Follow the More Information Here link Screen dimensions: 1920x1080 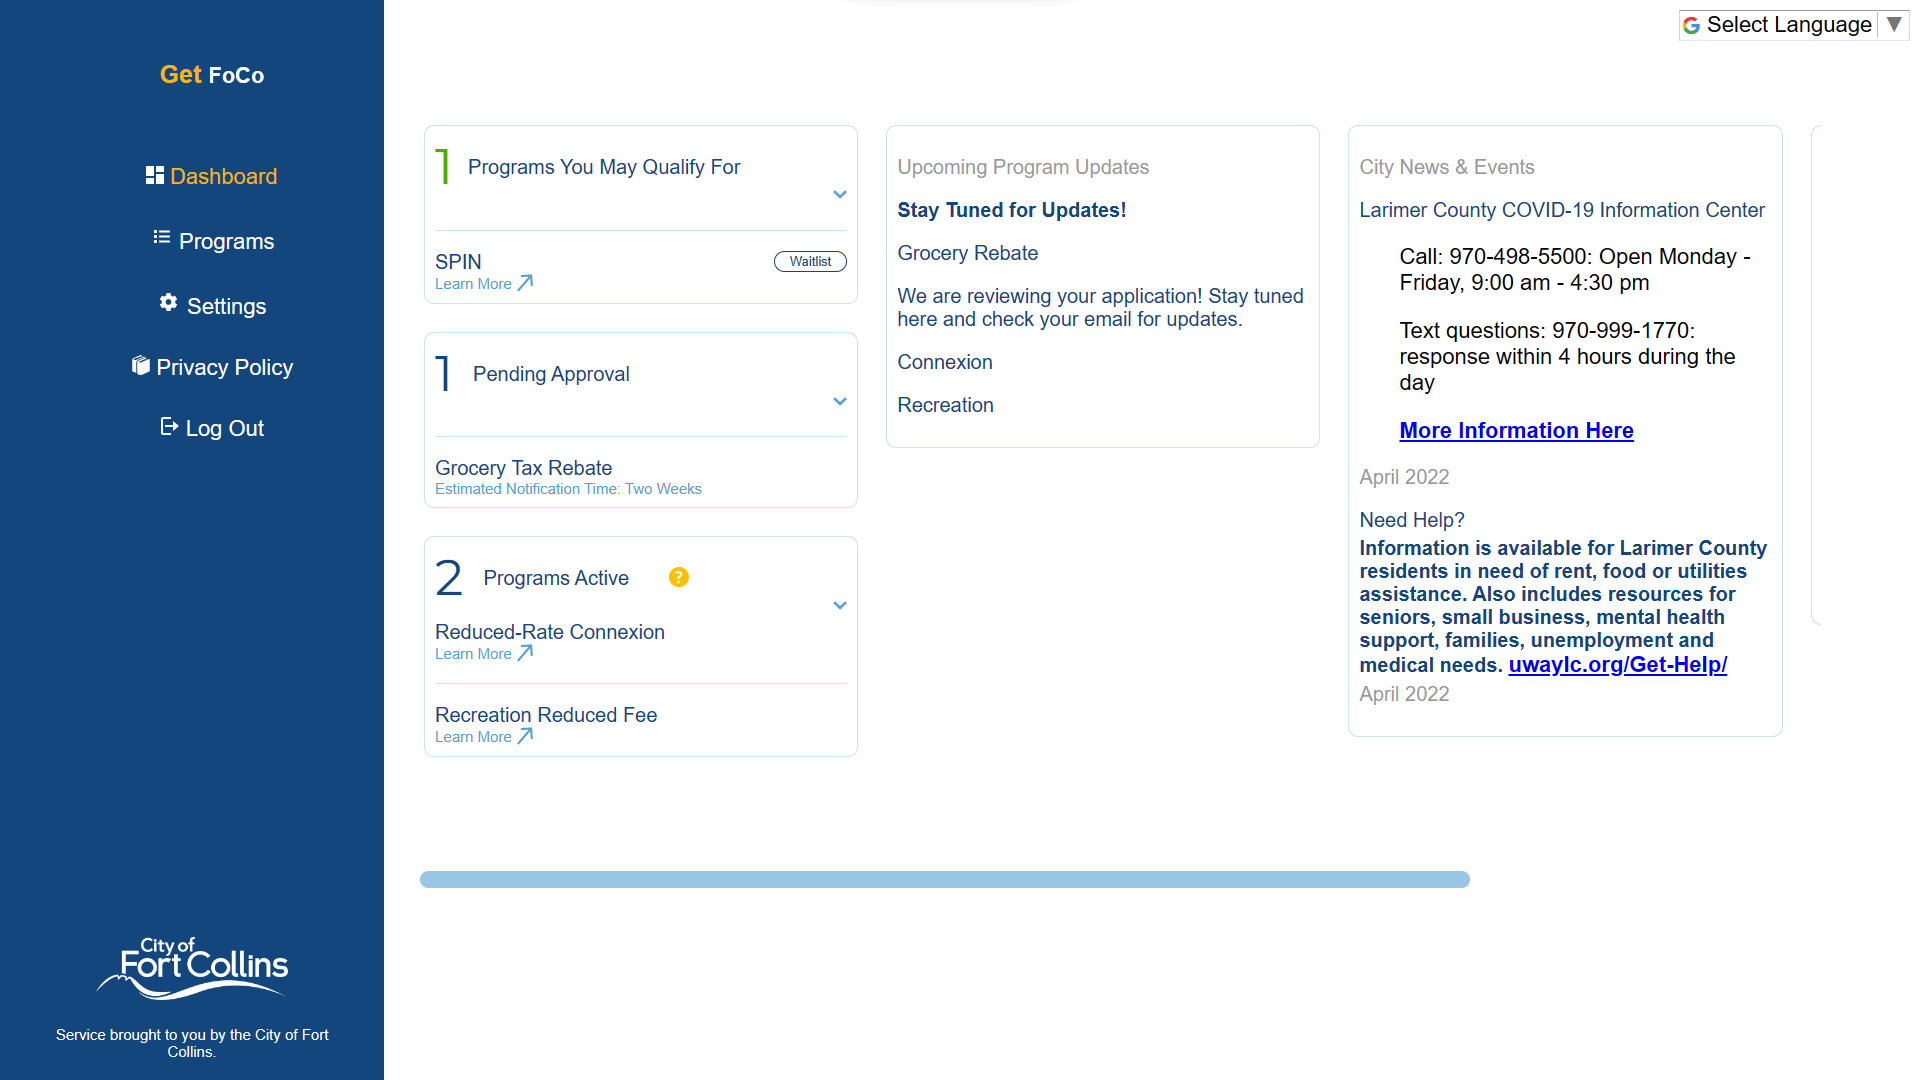[1516, 430]
